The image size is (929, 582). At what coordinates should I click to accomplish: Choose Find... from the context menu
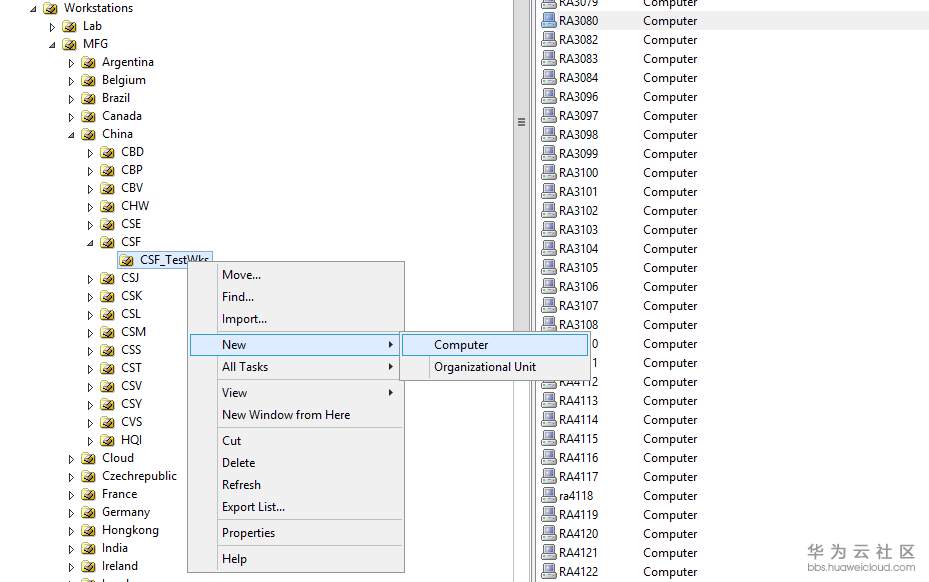click(296, 297)
